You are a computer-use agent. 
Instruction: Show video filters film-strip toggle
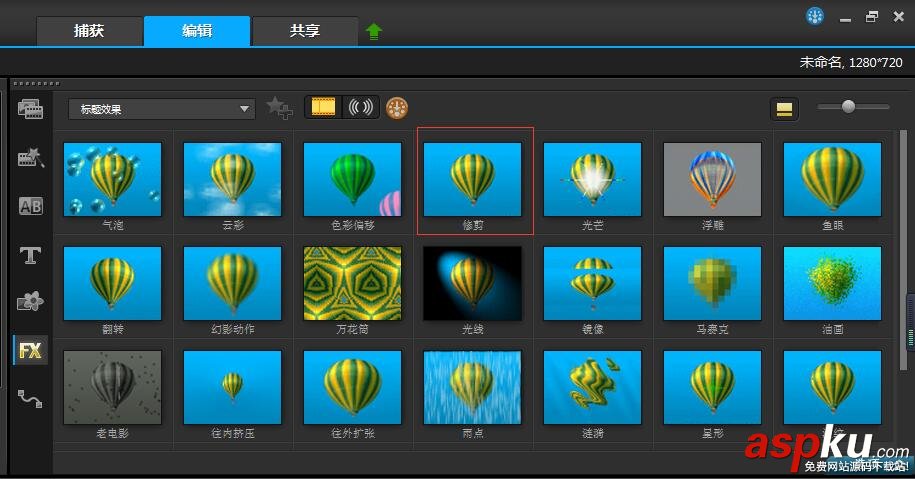[323, 107]
